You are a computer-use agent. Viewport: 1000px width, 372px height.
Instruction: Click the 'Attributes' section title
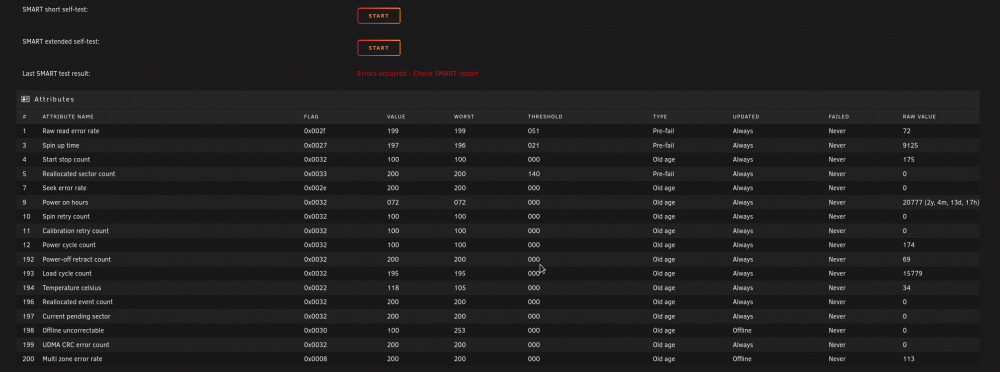(54, 100)
